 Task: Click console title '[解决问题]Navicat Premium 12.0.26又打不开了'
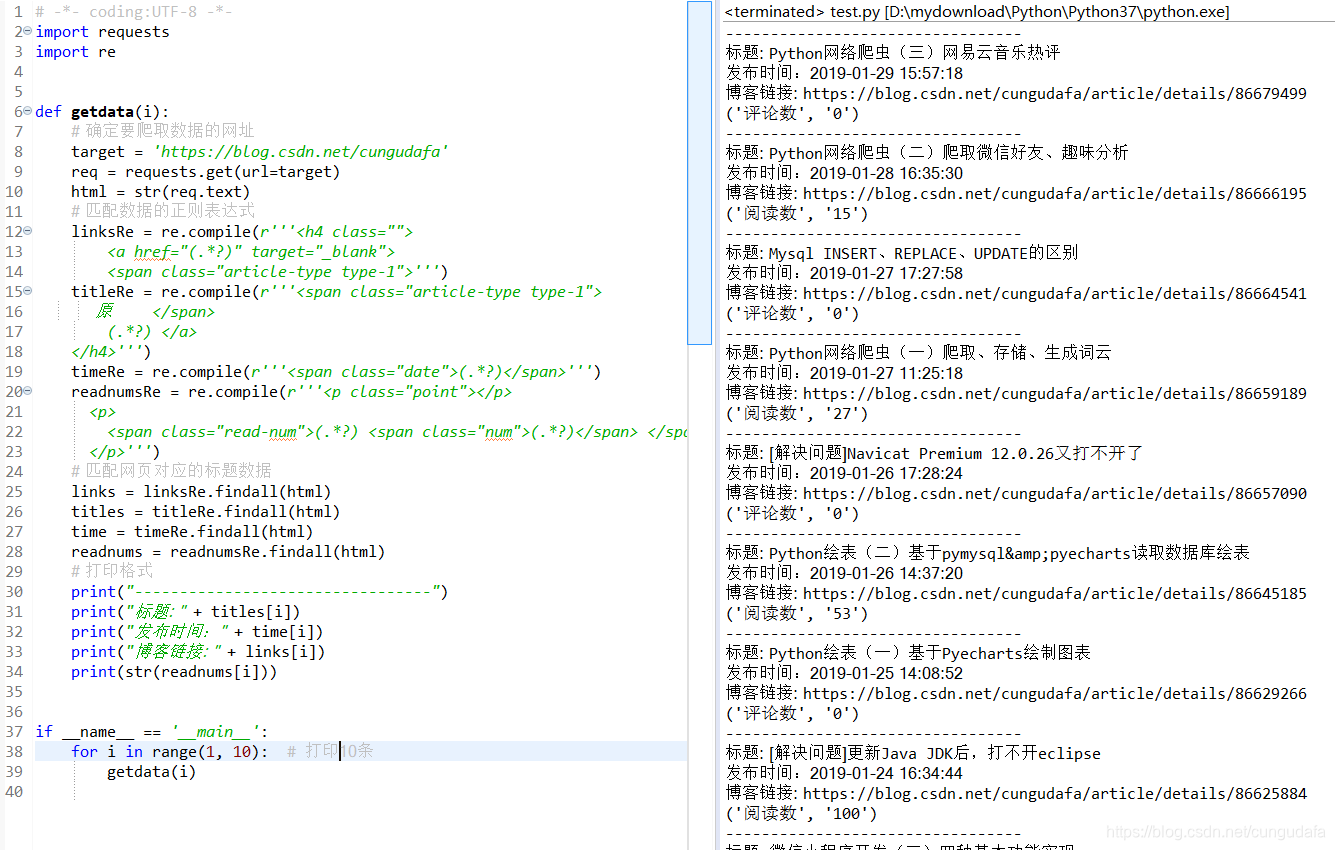tap(955, 453)
